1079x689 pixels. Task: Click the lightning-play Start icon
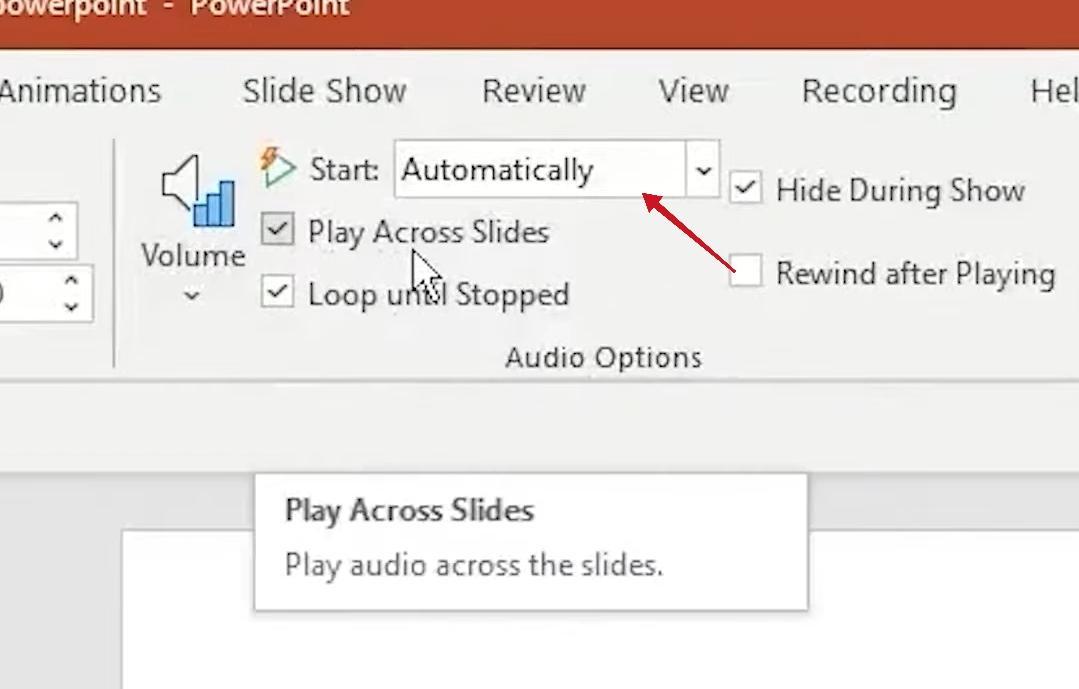pos(278,168)
